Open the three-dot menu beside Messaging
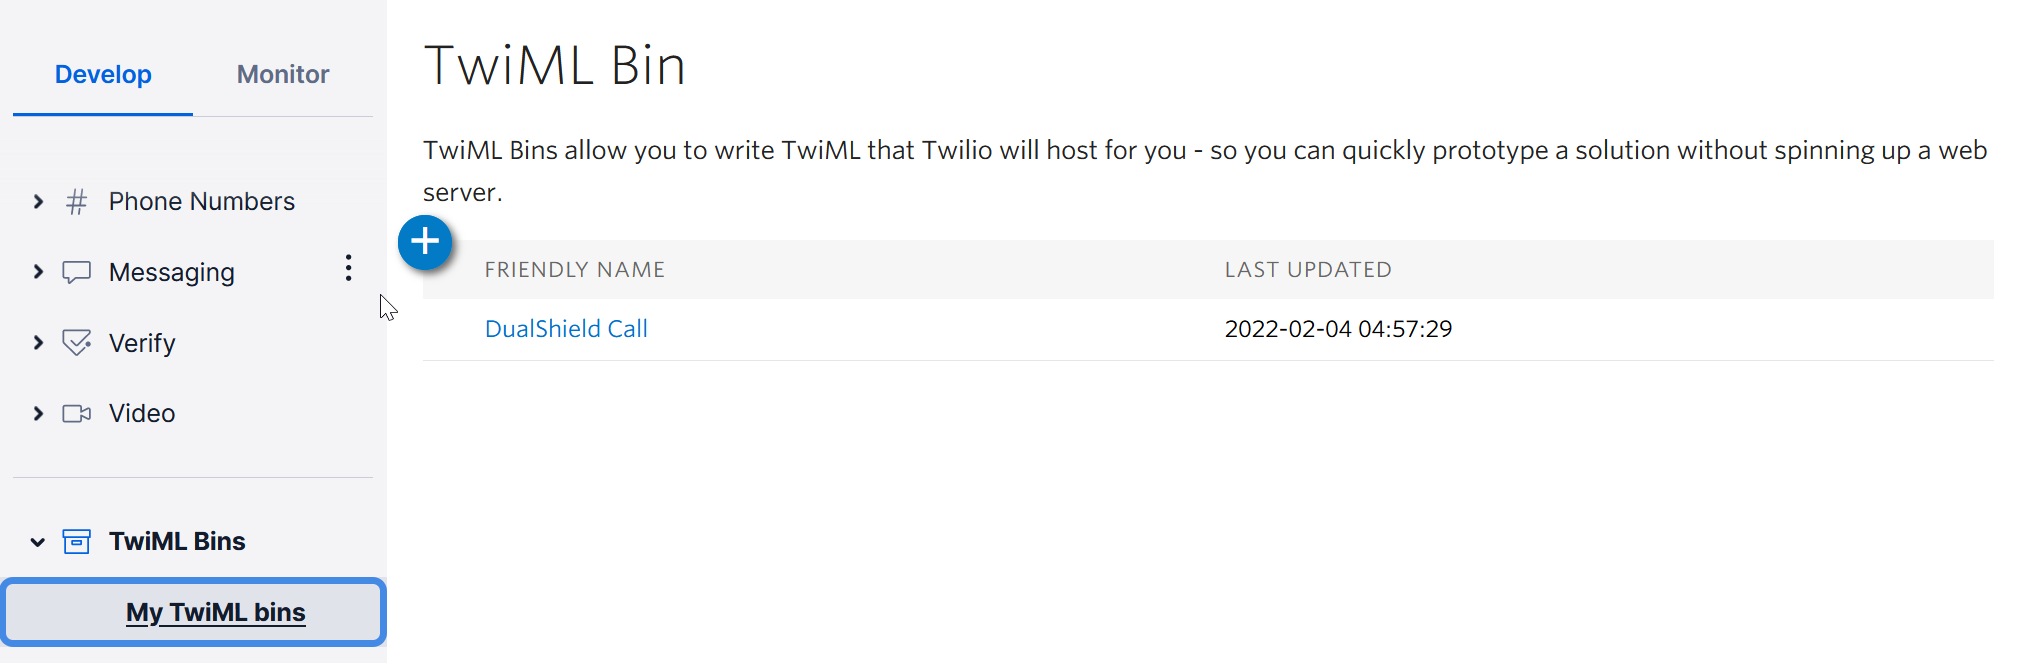The width and height of the screenshot is (2033, 663). tap(348, 268)
